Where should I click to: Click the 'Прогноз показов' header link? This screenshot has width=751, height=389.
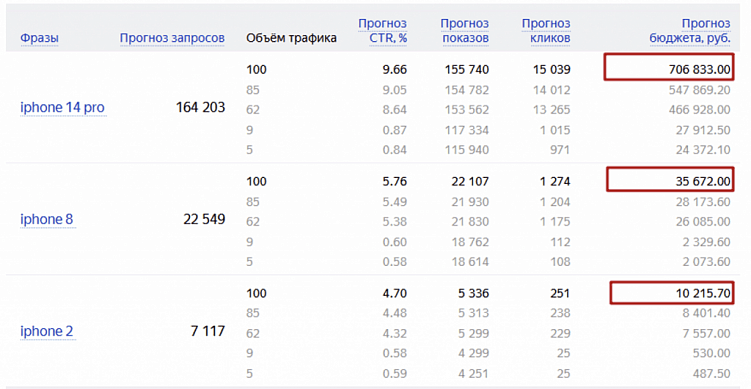[x=465, y=30]
